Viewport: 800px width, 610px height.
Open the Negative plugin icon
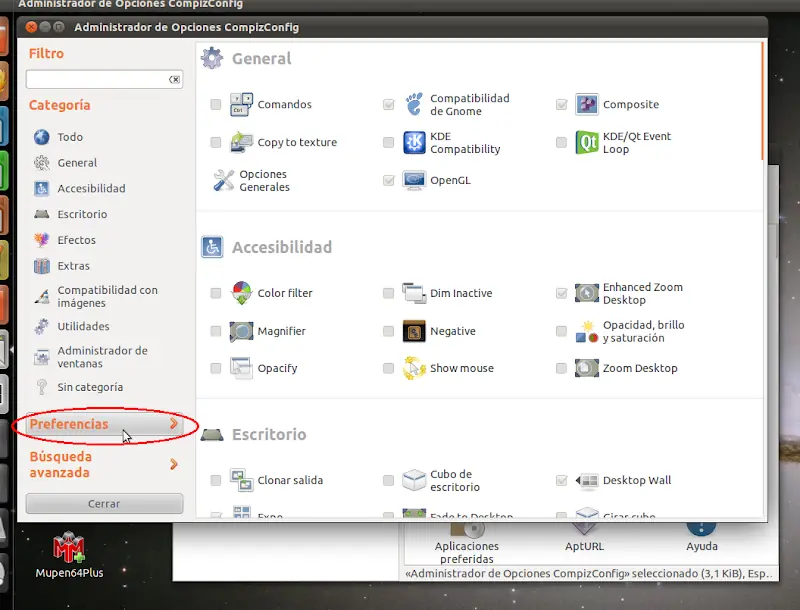tap(414, 332)
